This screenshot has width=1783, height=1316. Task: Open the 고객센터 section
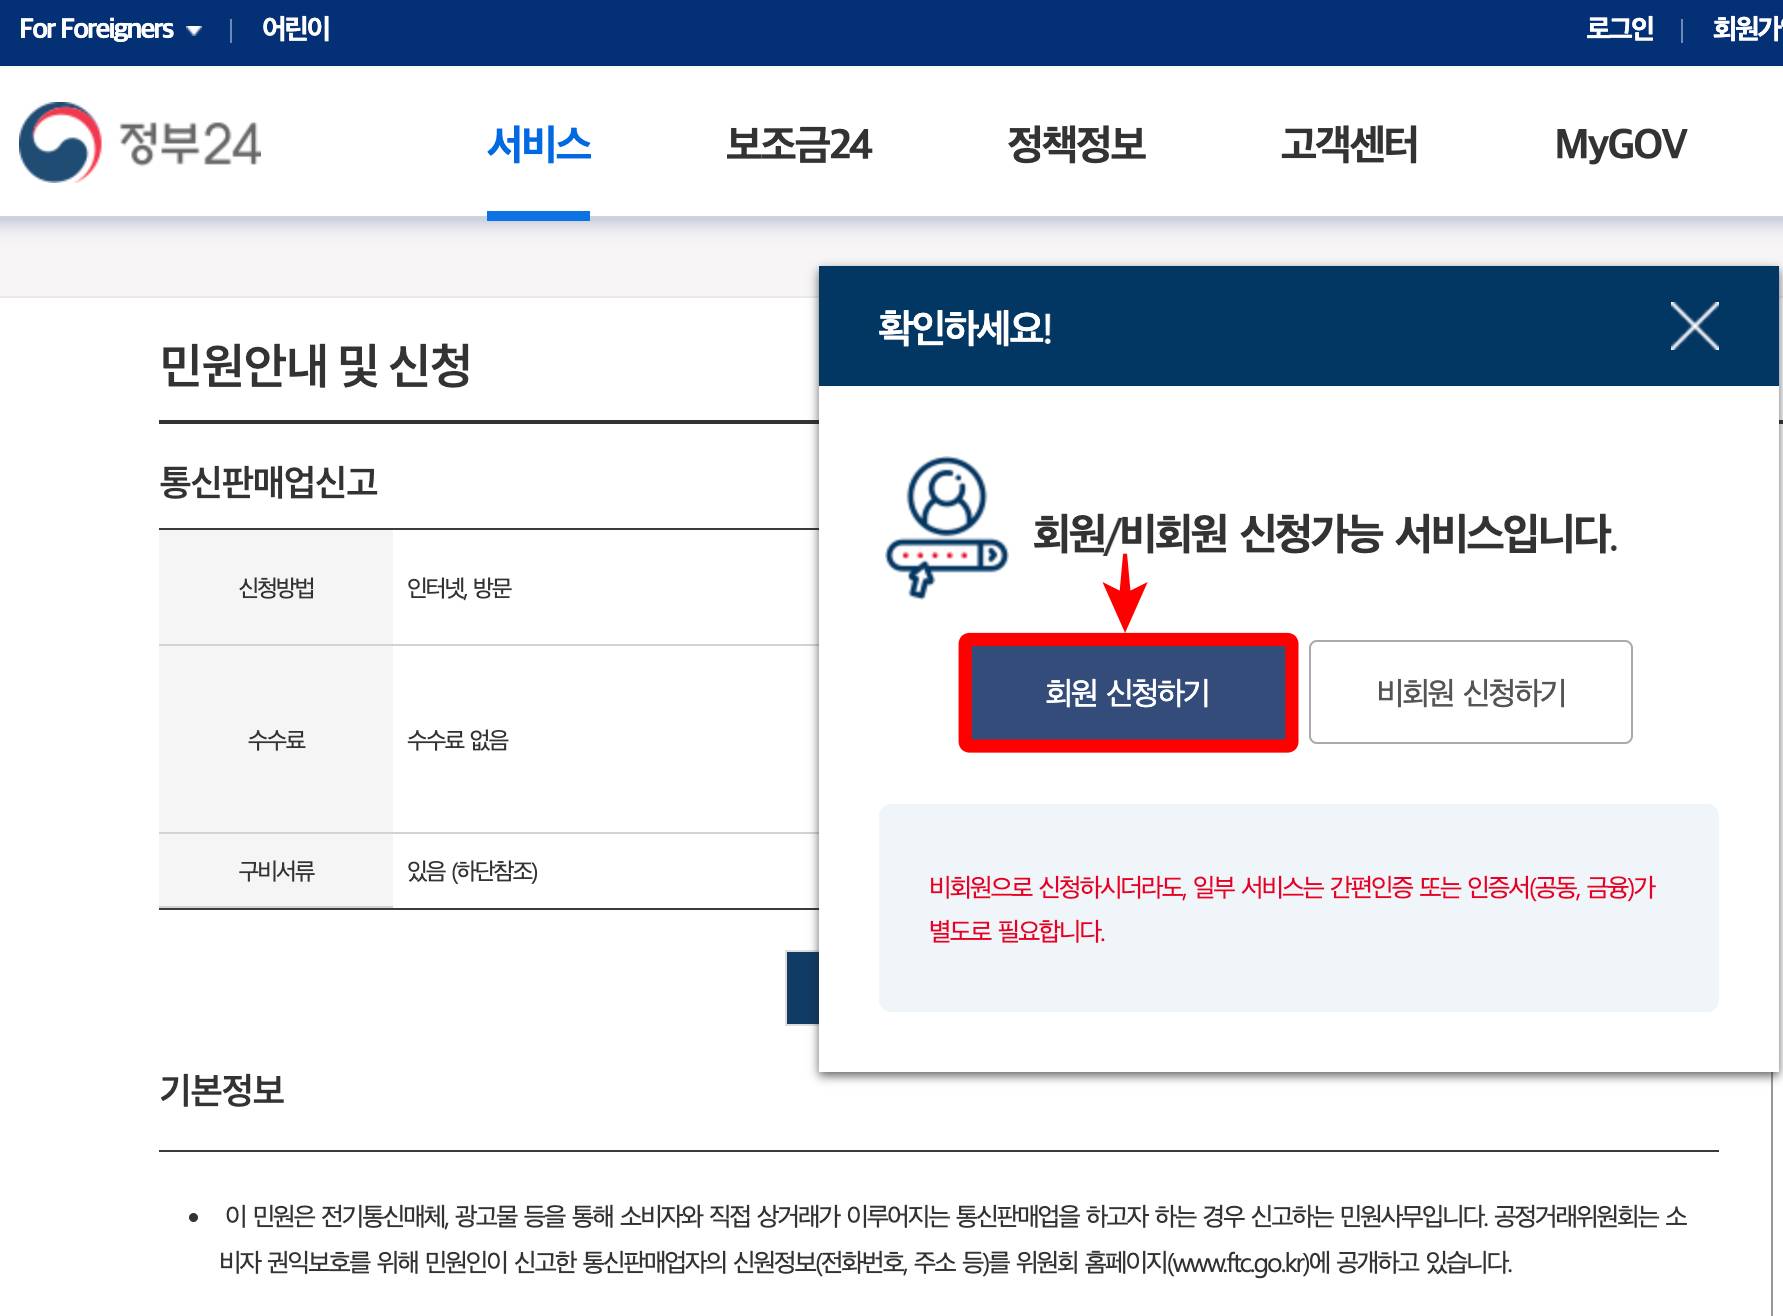1350,145
